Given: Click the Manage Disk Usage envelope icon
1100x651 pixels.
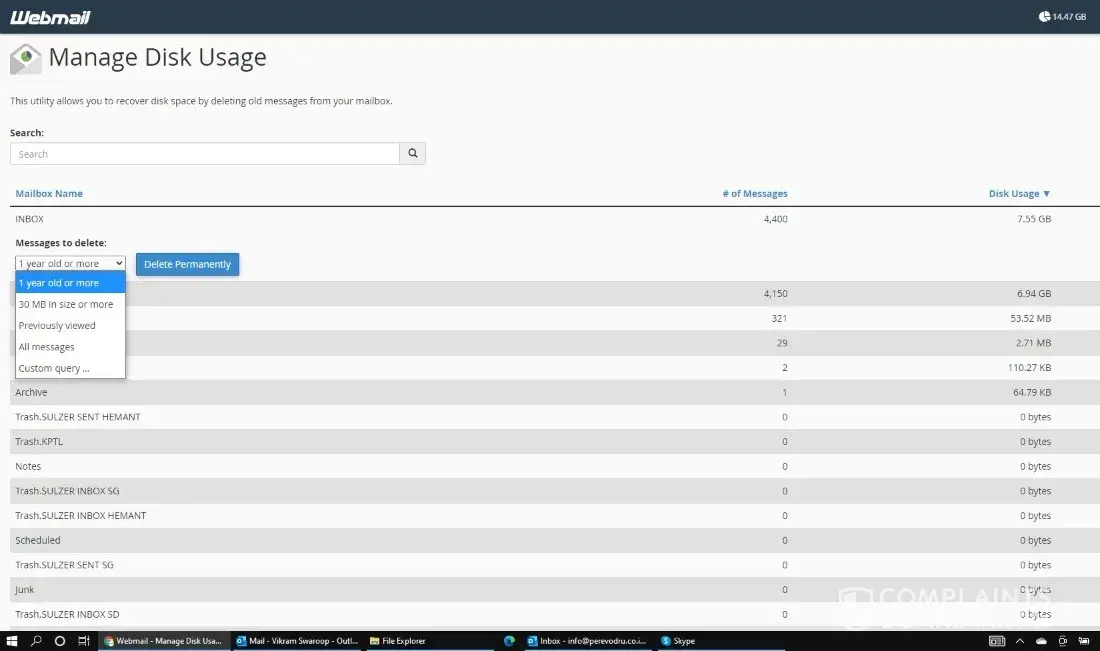Looking at the screenshot, I should tap(26, 59).
